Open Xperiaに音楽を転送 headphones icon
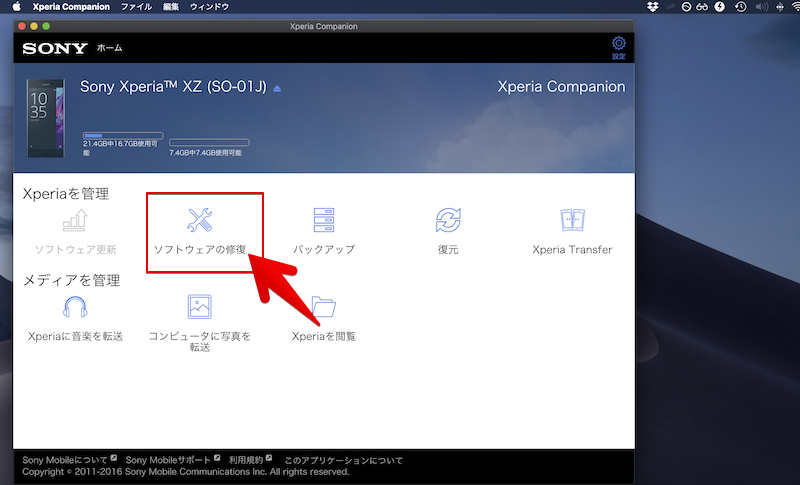Viewport: 800px width, 485px height. pyautogui.click(x=76, y=307)
